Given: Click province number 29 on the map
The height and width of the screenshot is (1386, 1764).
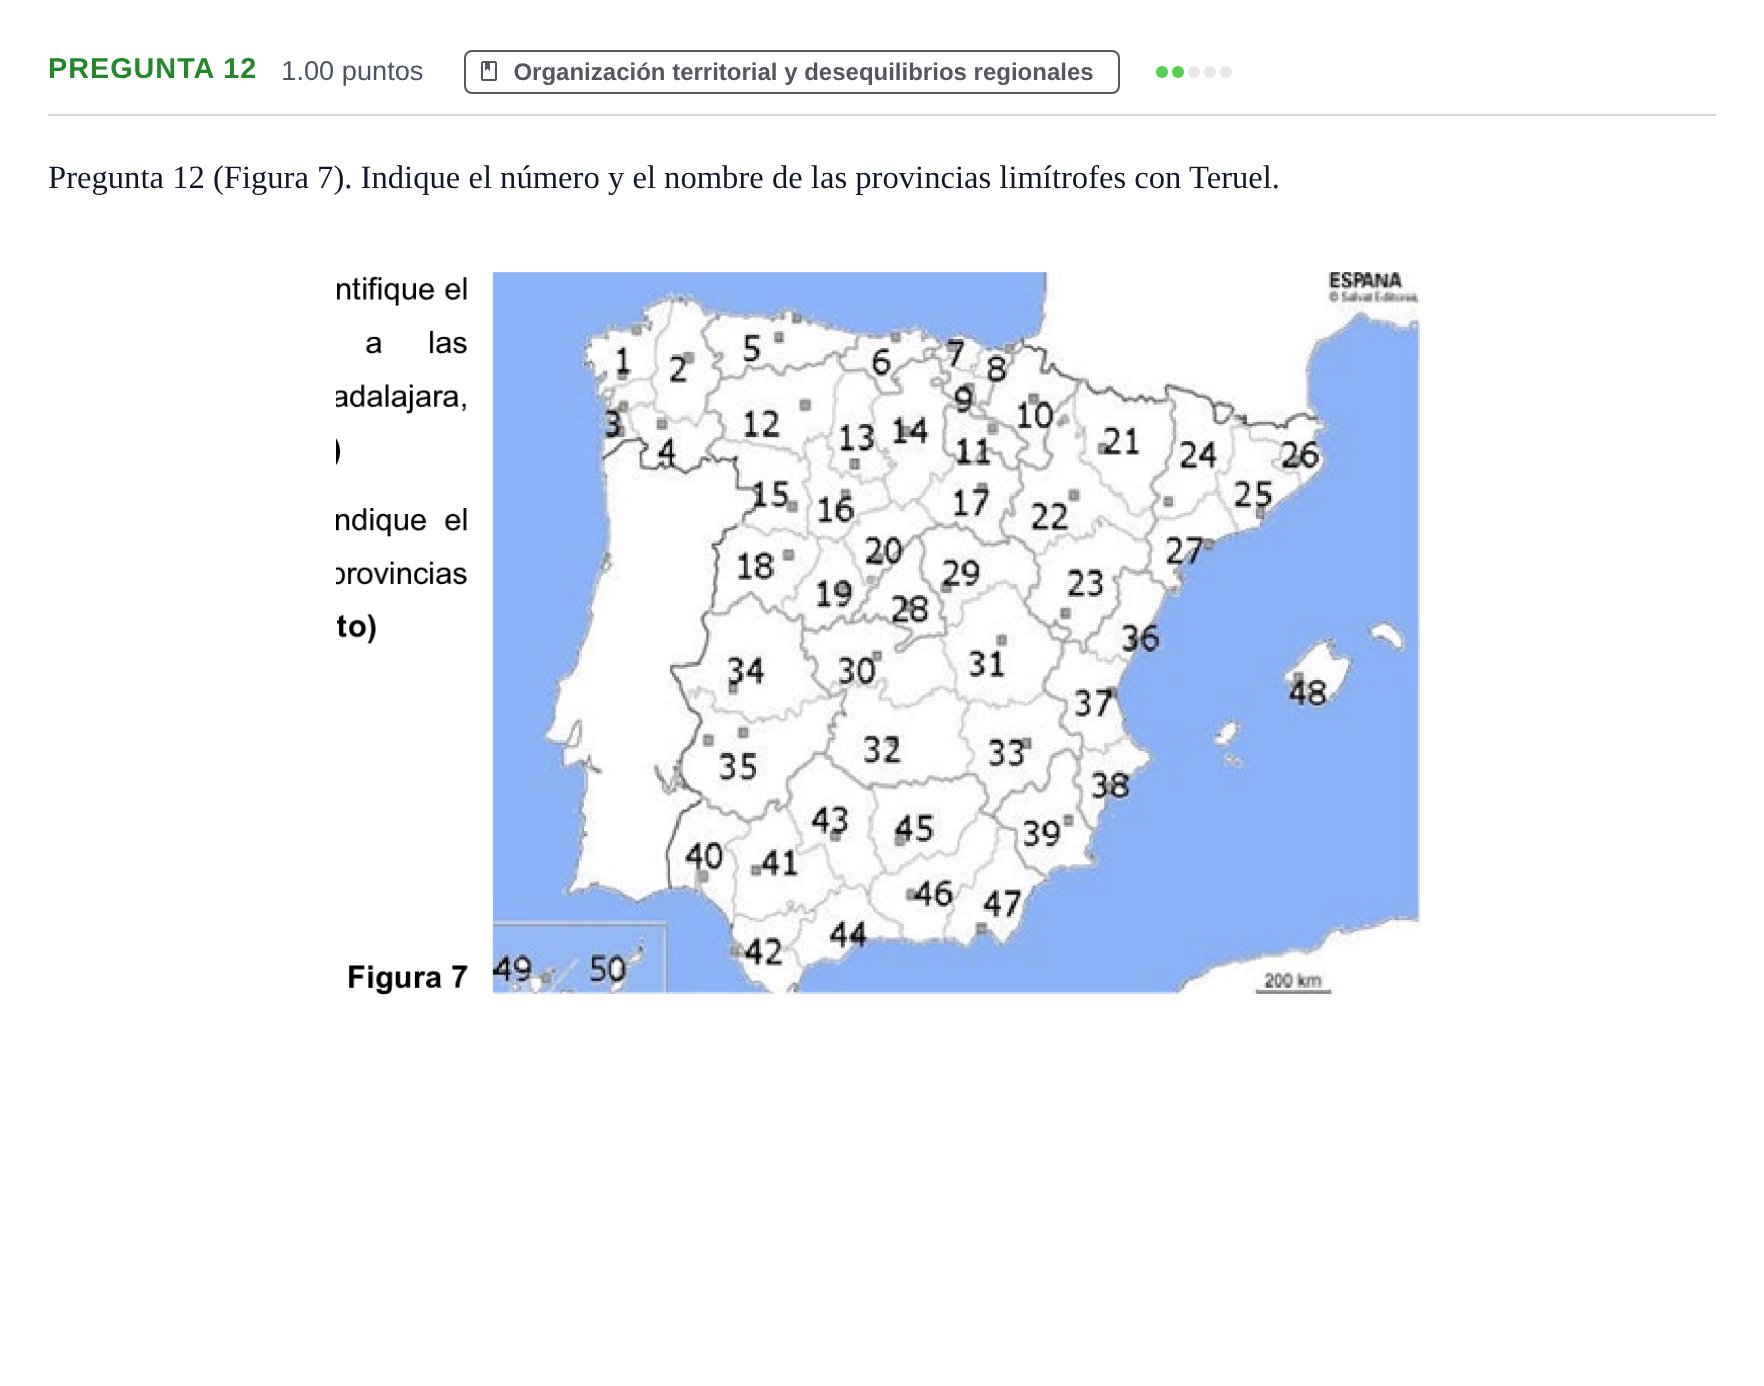Looking at the screenshot, I should (x=961, y=573).
